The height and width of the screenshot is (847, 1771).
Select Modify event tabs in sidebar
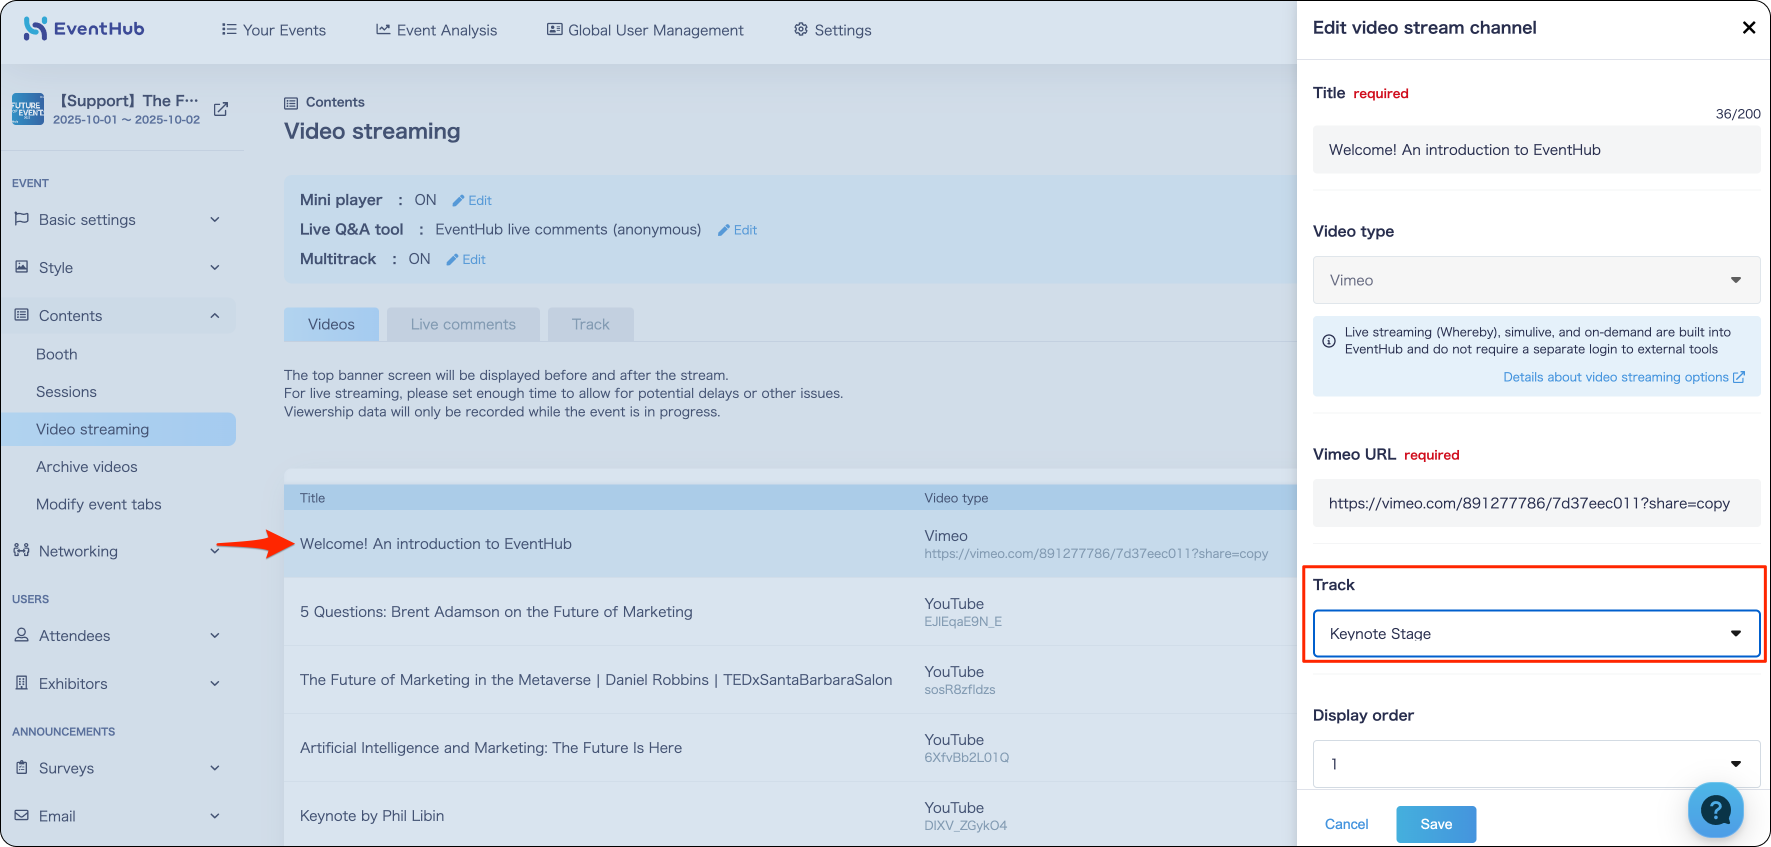(99, 504)
